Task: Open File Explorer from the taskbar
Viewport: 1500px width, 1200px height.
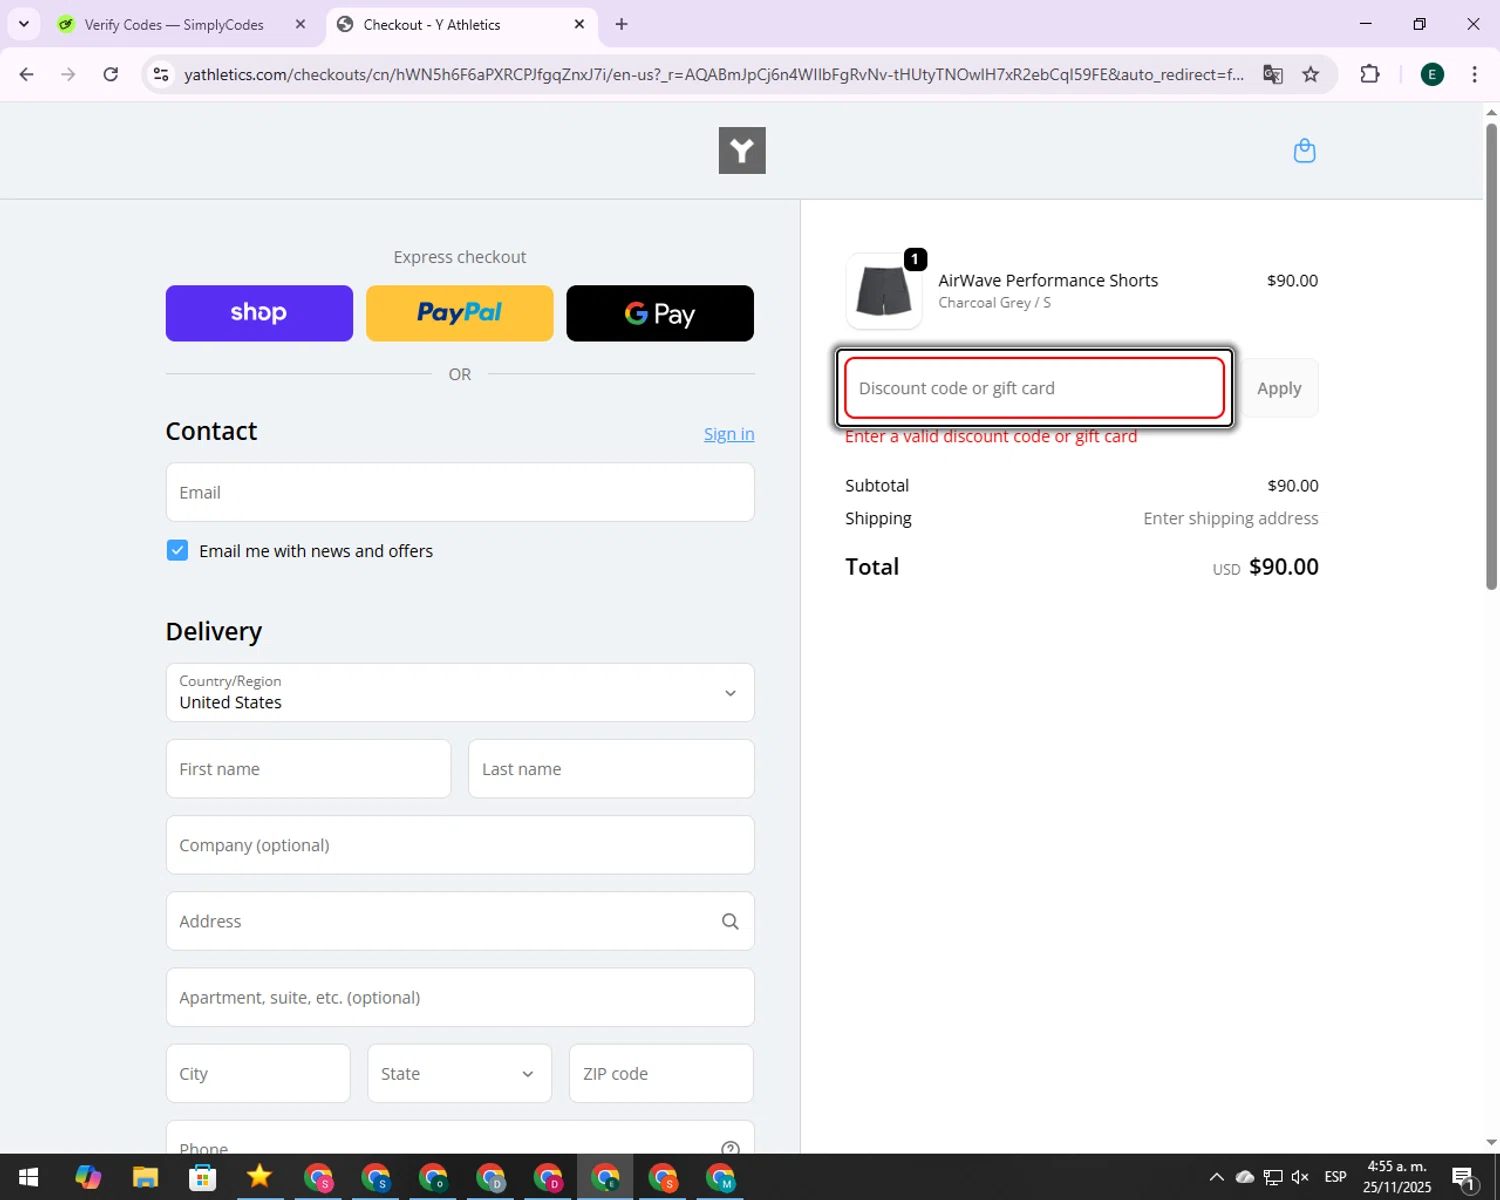Action: (145, 1177)
